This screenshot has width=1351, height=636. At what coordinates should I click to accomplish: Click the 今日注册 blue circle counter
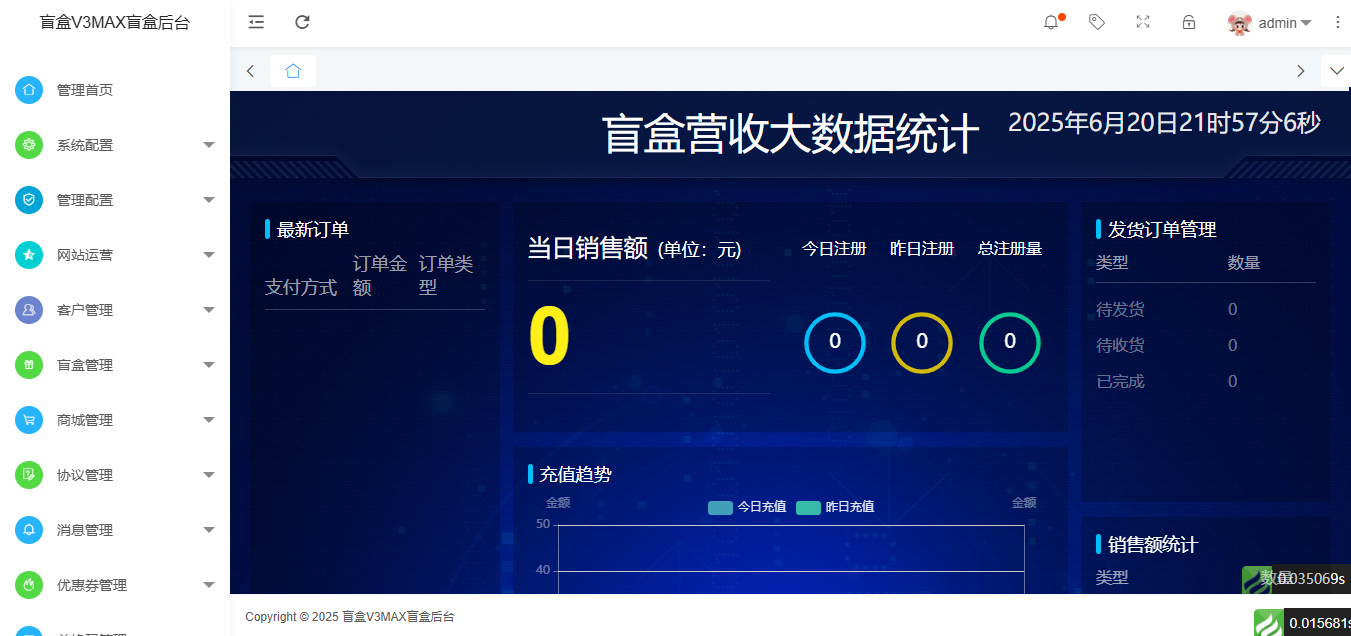tap(835, 342)
